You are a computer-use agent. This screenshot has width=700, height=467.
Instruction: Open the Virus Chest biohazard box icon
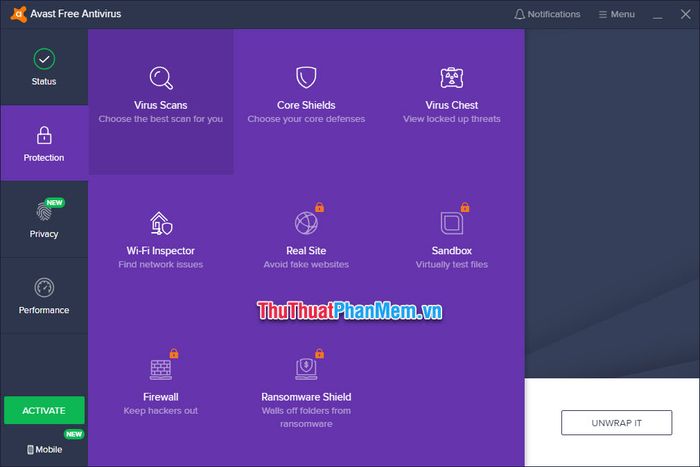click(x=452, y=78)
